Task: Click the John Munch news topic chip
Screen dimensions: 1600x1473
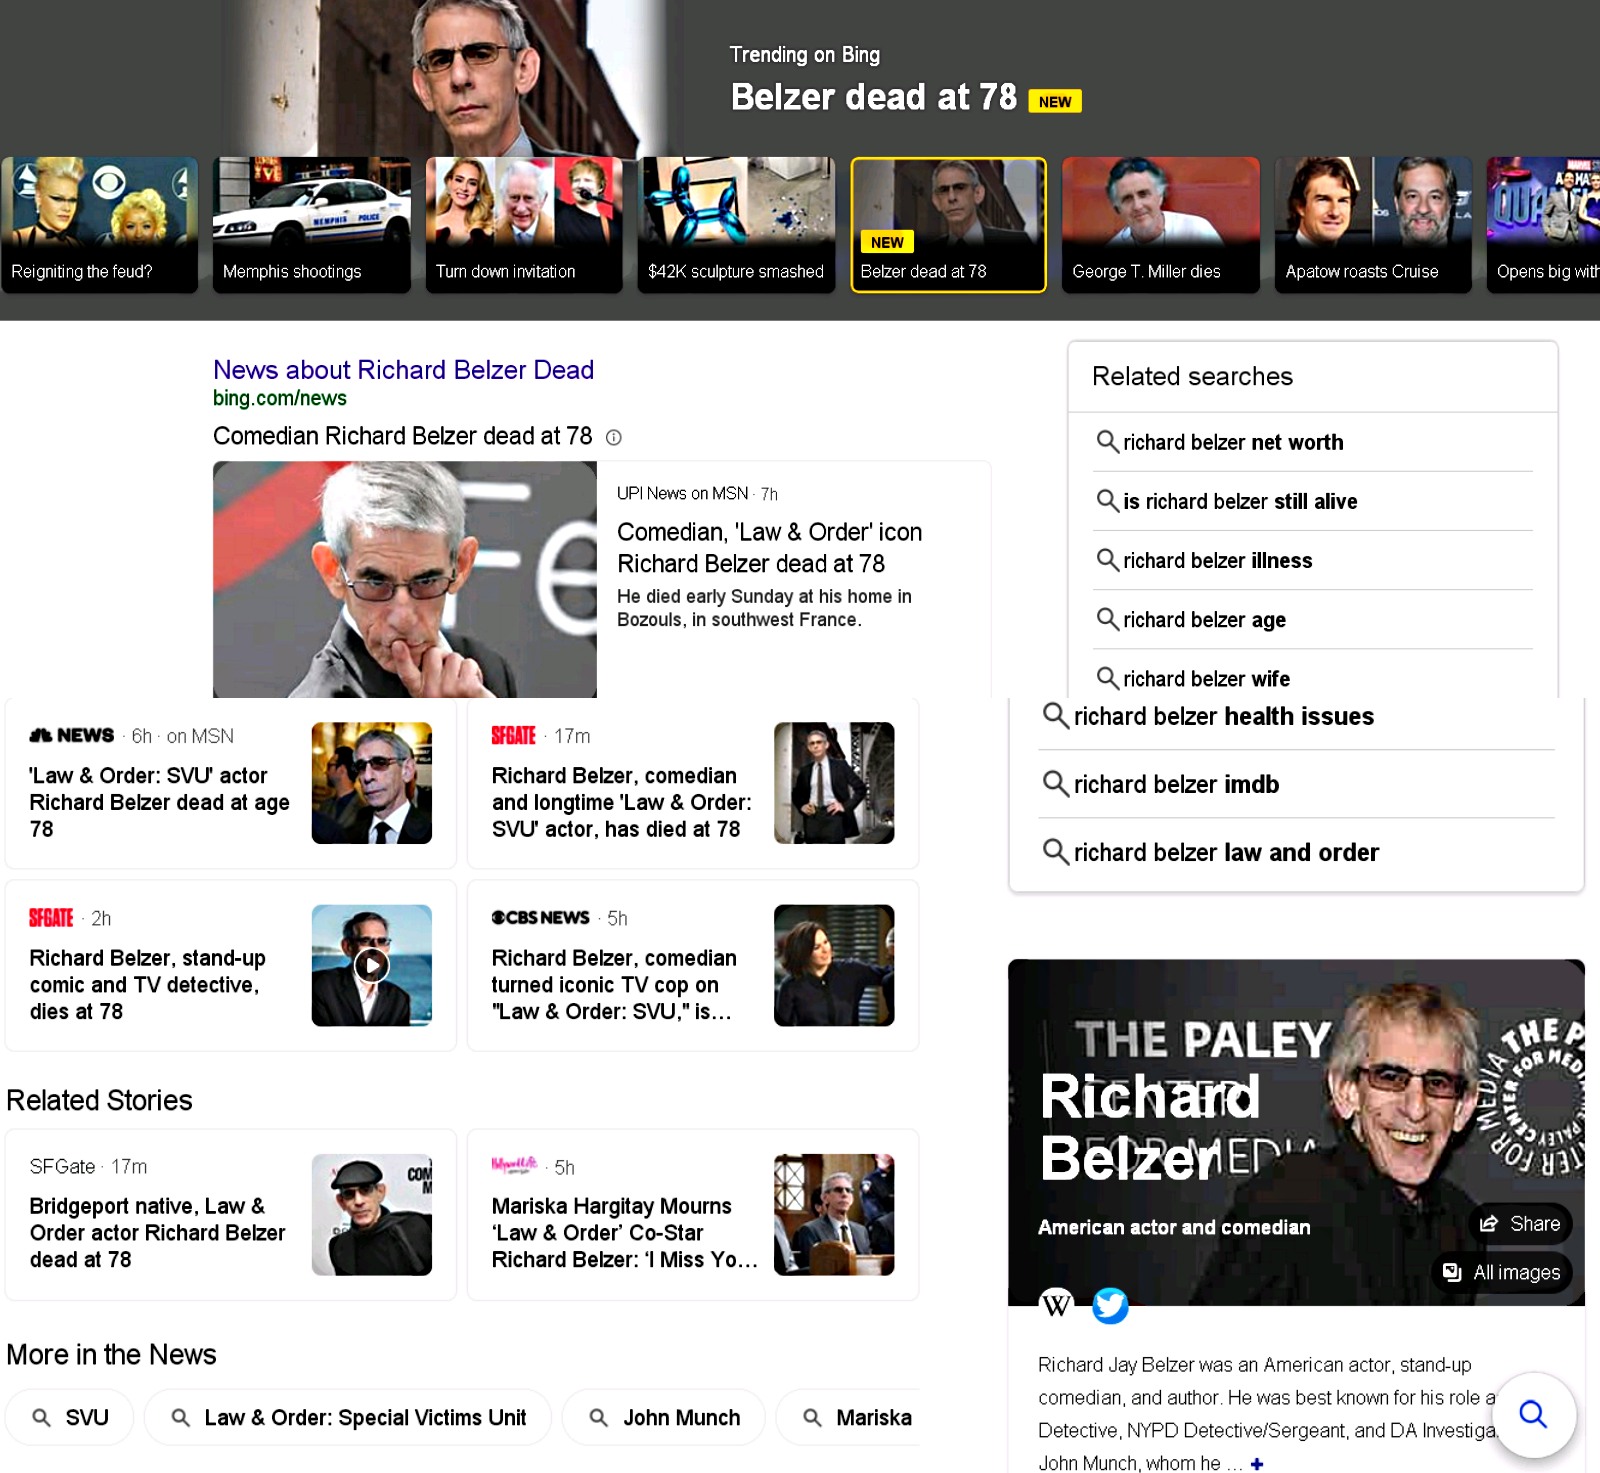Action: tap(664, 1417)
